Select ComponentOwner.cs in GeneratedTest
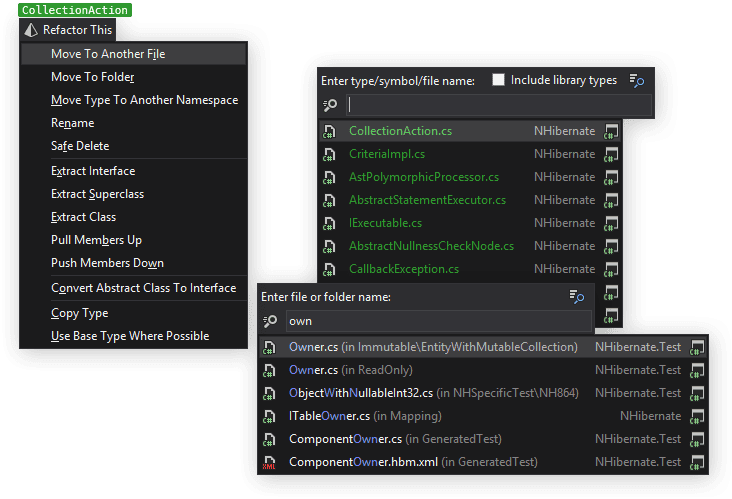This screenshot has height=499, width=732. click(483, 439)
